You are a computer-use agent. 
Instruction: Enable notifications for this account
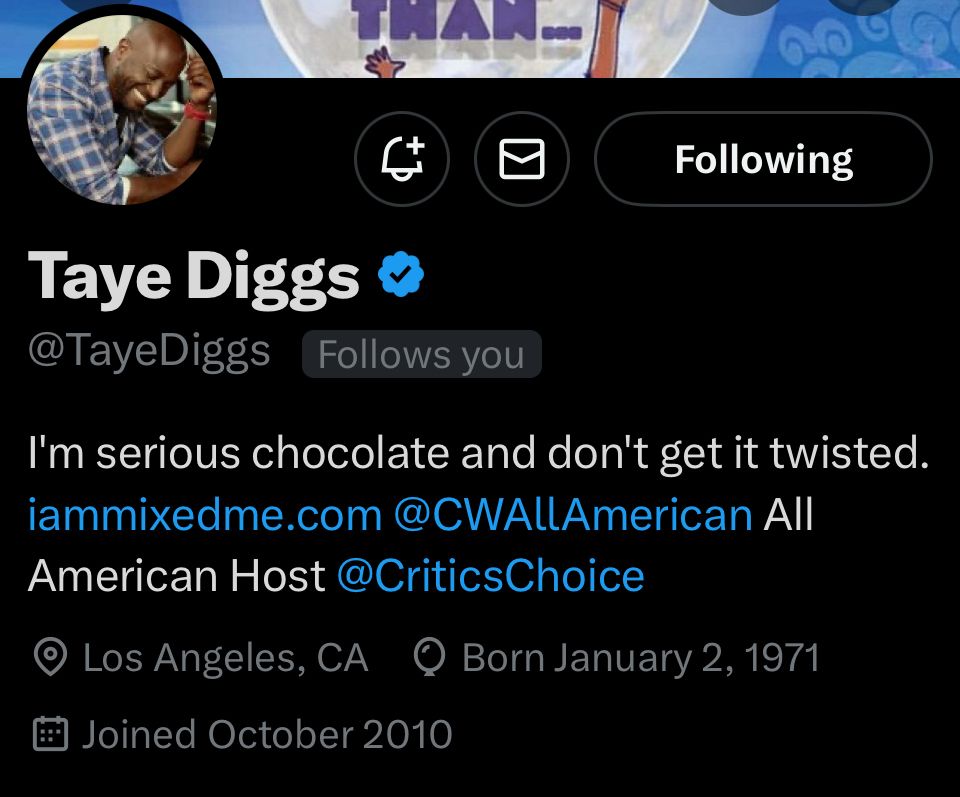pyautogui.click(x=401, y=159)
